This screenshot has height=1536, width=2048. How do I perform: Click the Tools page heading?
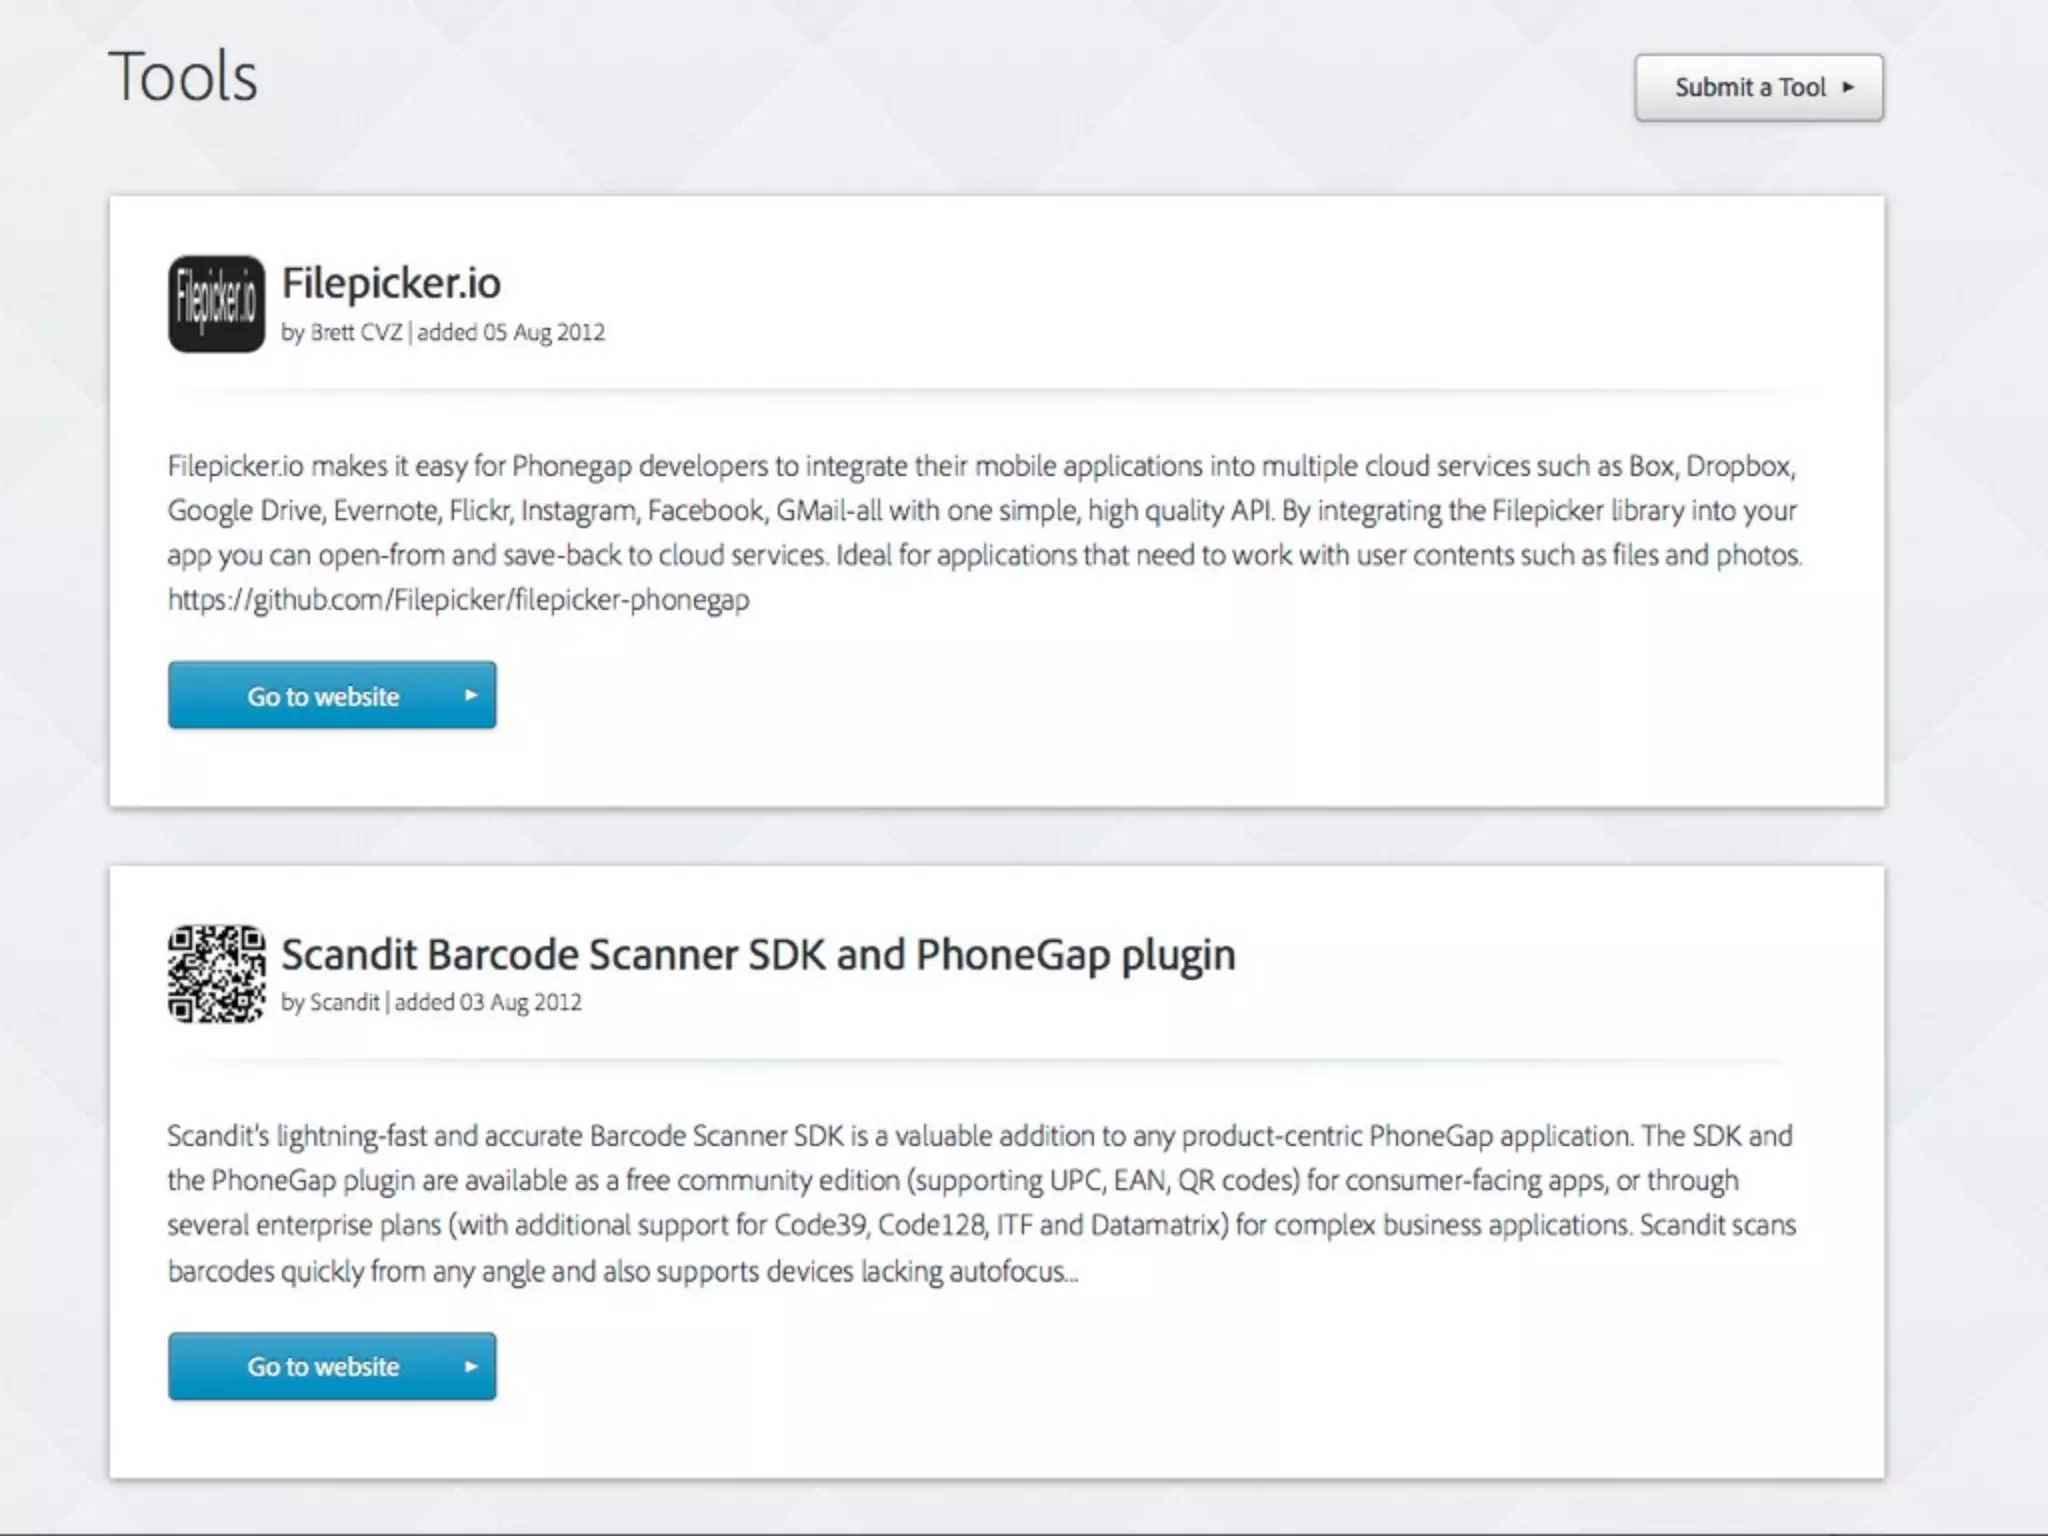click(x=183, y=77)
